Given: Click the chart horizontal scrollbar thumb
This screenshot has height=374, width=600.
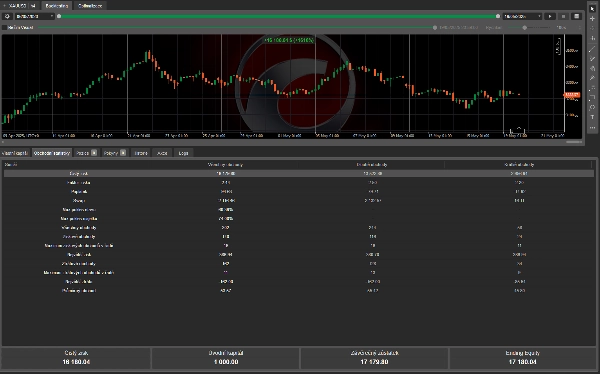Looking at the screenshot, I should 574,142.
